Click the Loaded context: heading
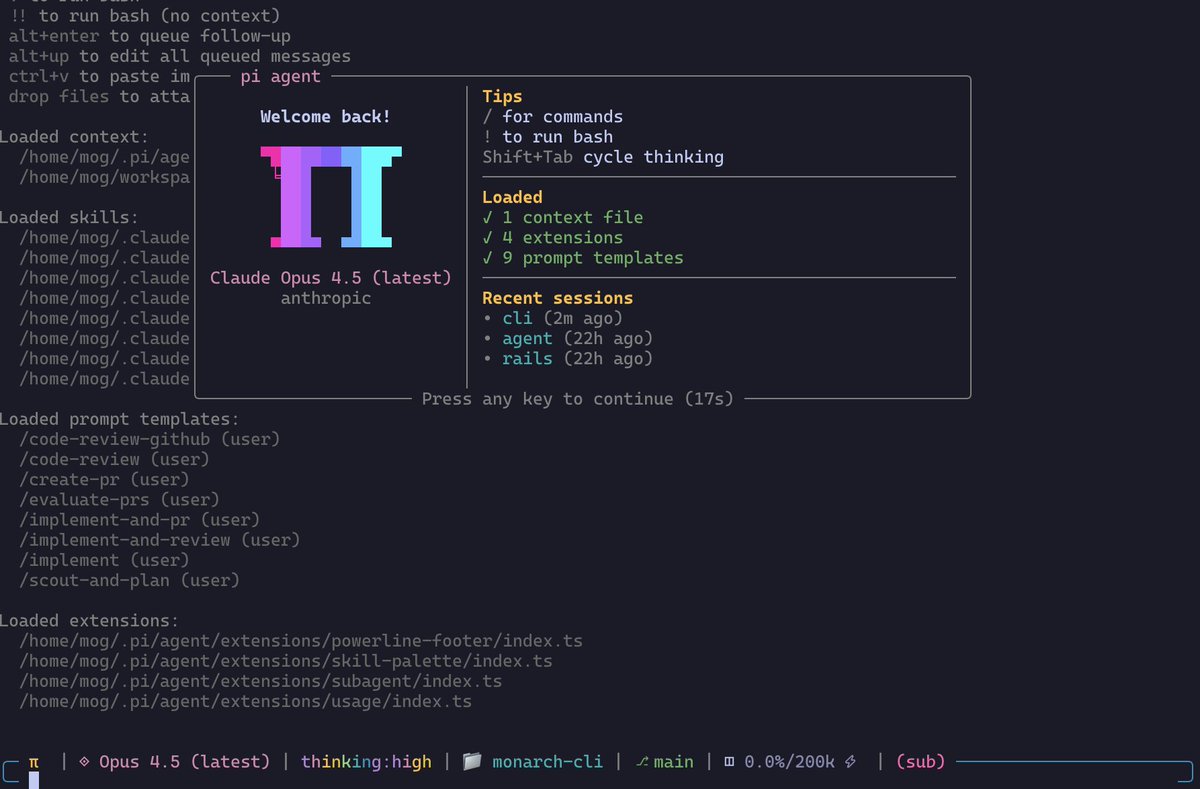The image size is (1200, 789). pyautogui.click(x=75, y=137)
